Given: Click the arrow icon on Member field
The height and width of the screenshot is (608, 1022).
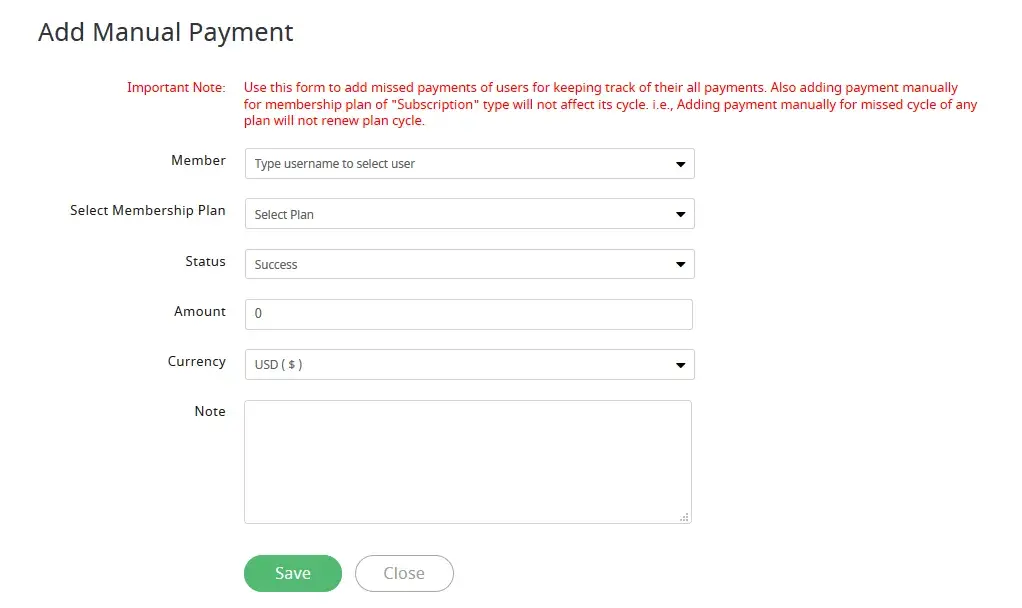Looking at the screenshot, I should [x=680, y=164].
